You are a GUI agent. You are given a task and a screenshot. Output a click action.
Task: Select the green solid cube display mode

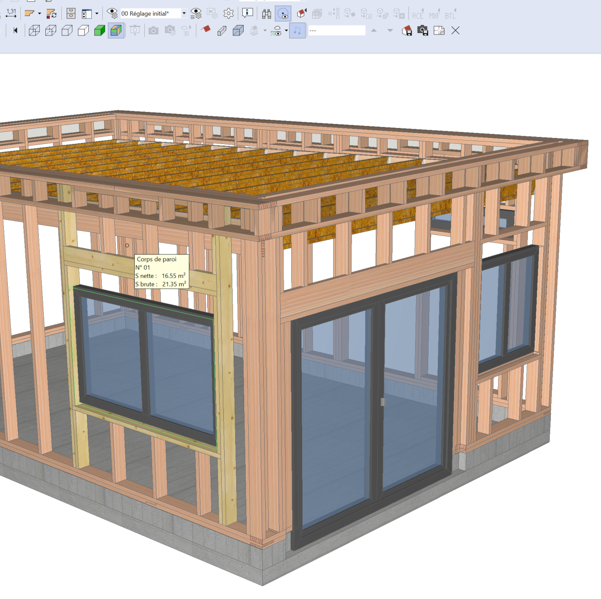click(100, 31)
